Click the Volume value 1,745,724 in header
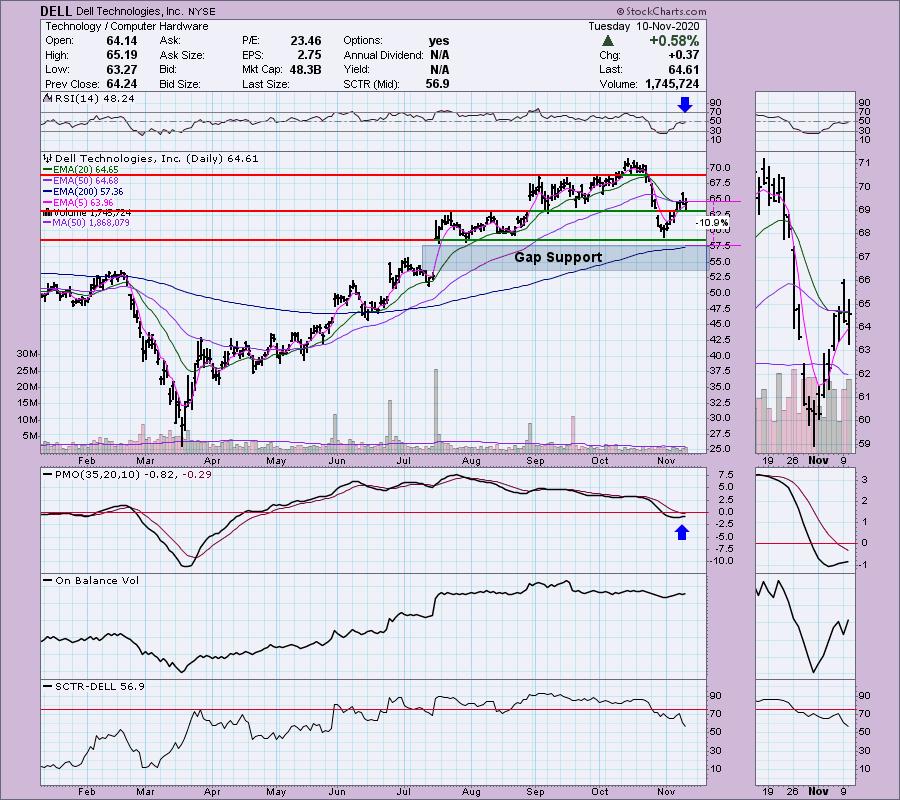 672,84
